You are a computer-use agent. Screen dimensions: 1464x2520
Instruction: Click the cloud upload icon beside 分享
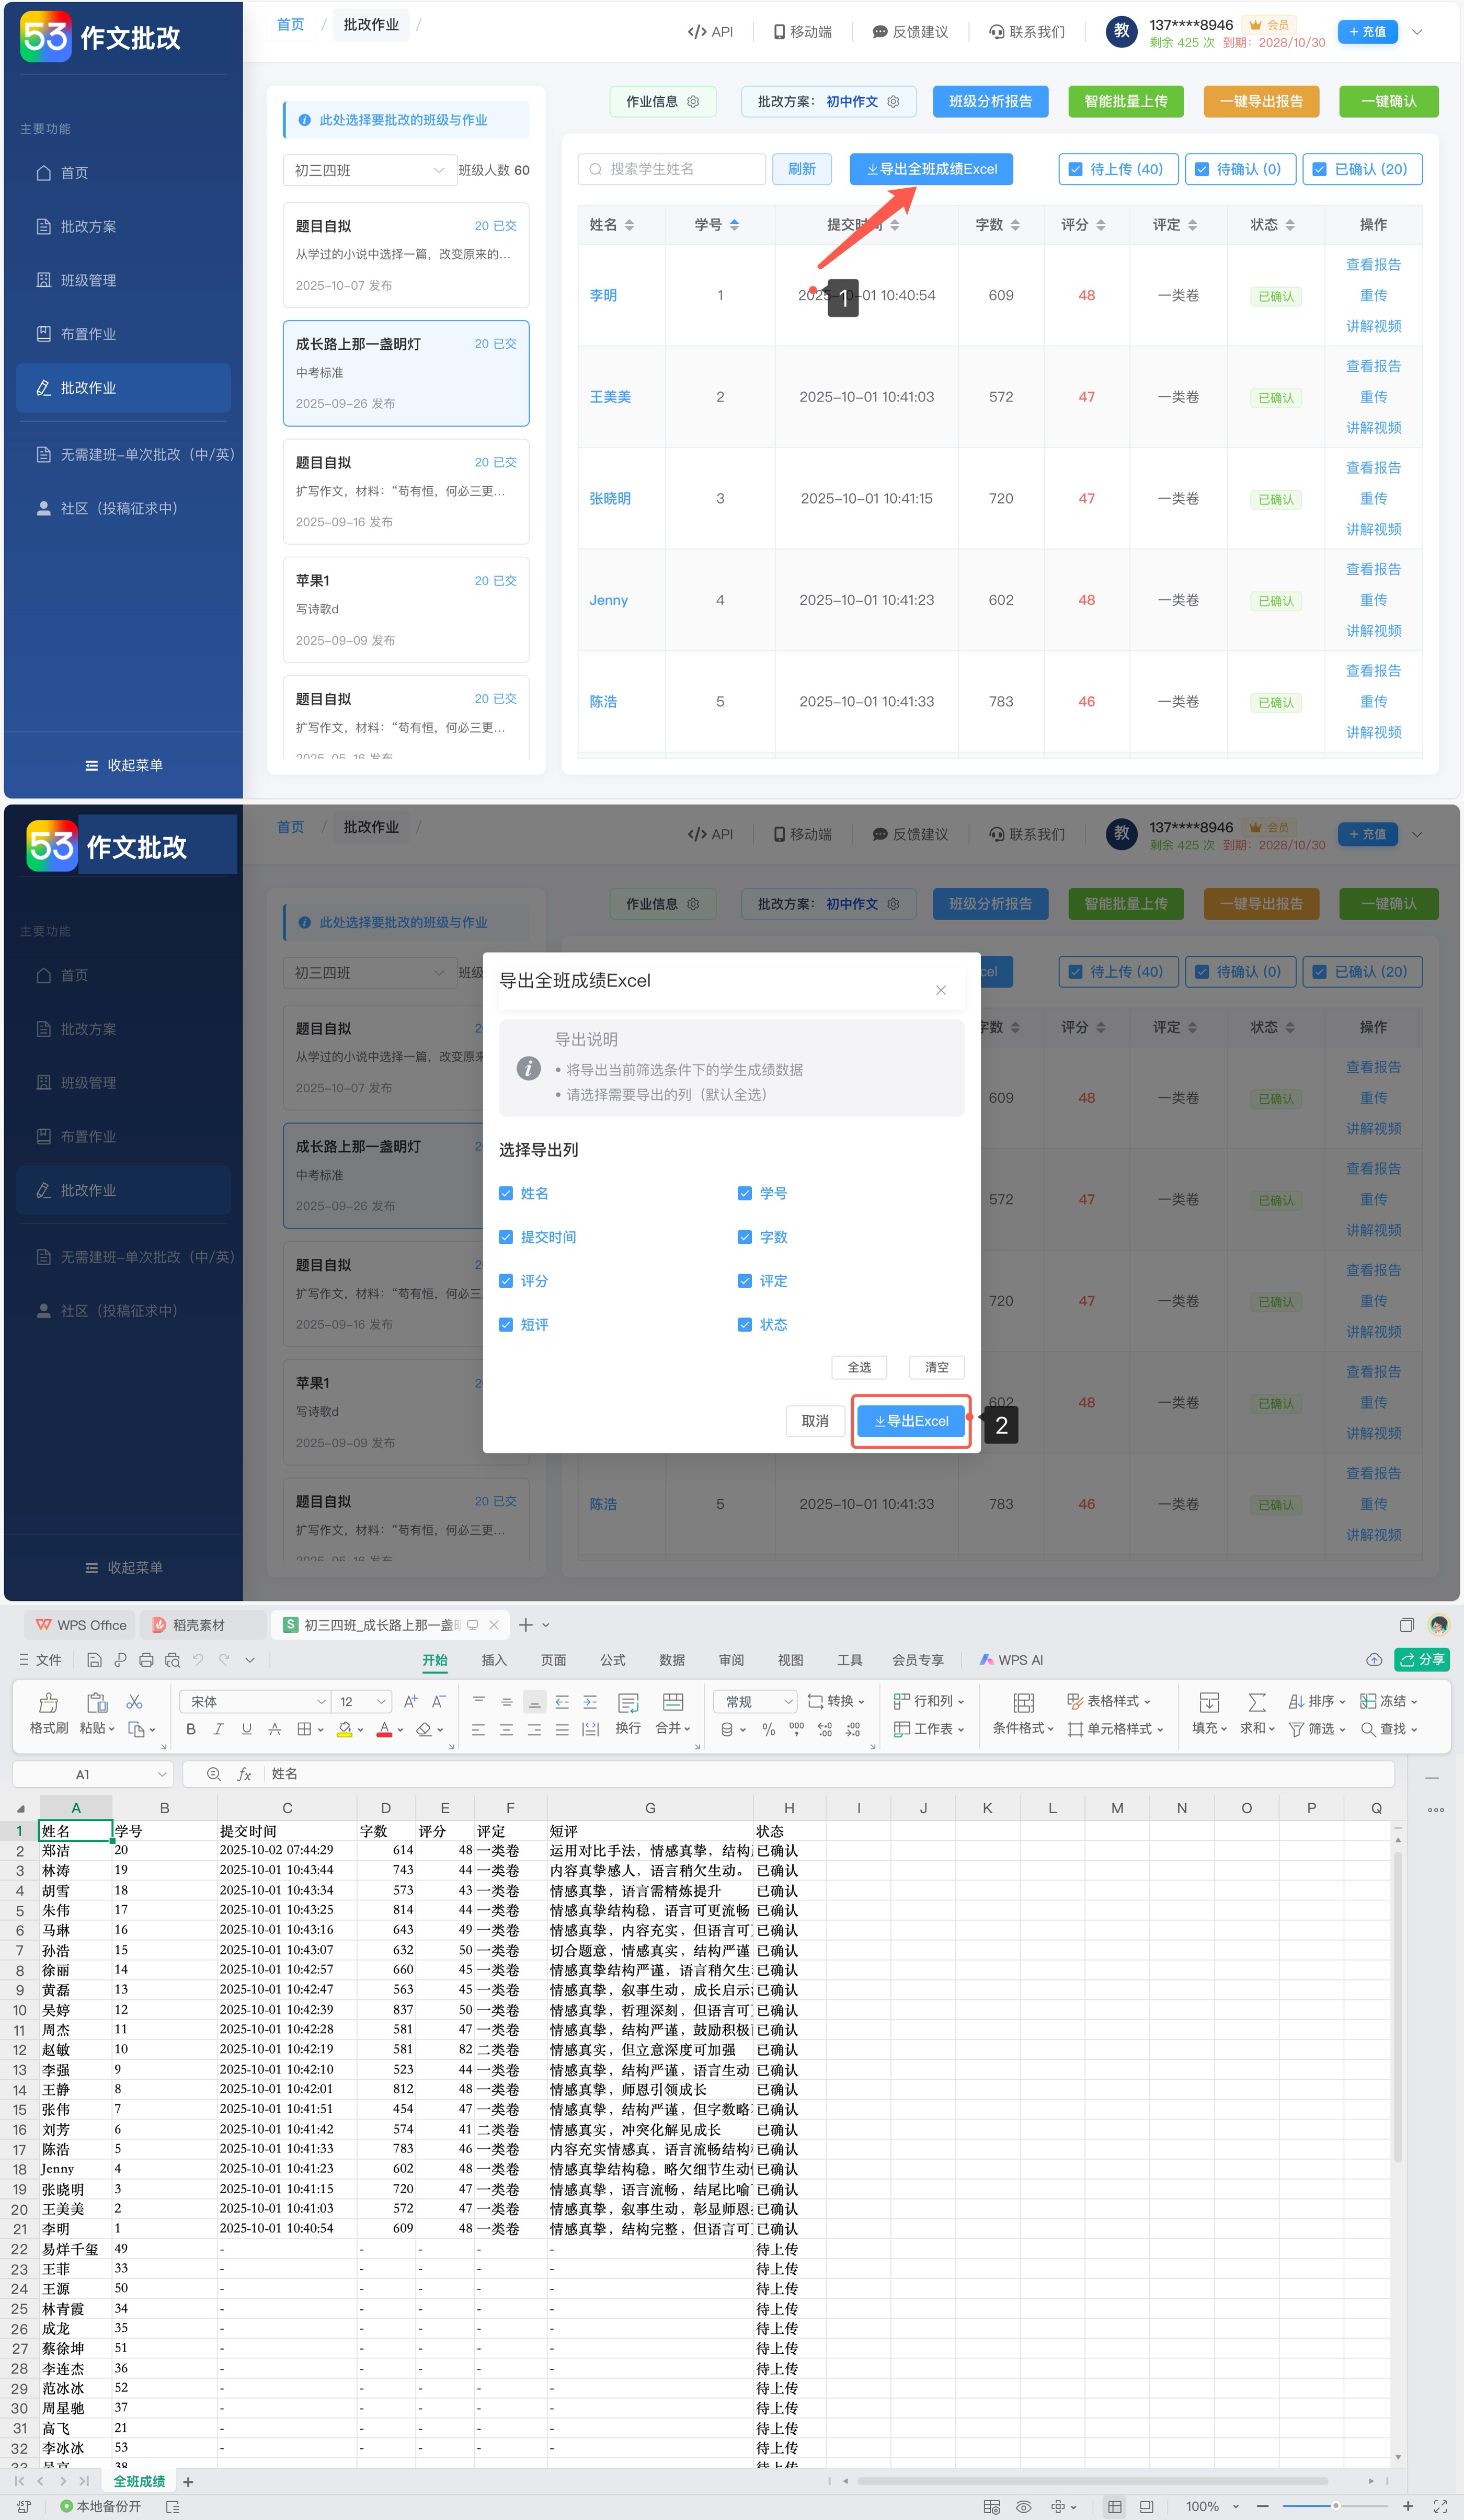pyautogui.click(x=1374, y=1660)
